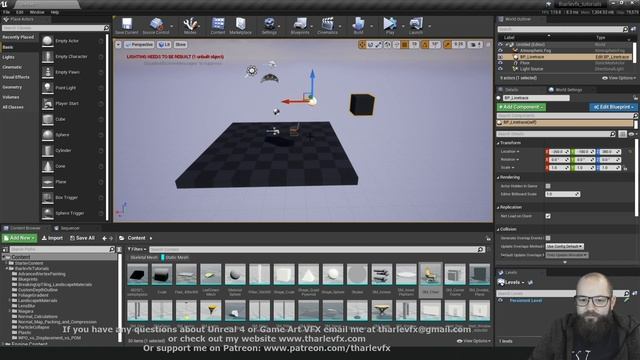This screenshot has width=640, height=360.
Task: Click the Edit Blueprint button
Action: click(x=613, y=107)
